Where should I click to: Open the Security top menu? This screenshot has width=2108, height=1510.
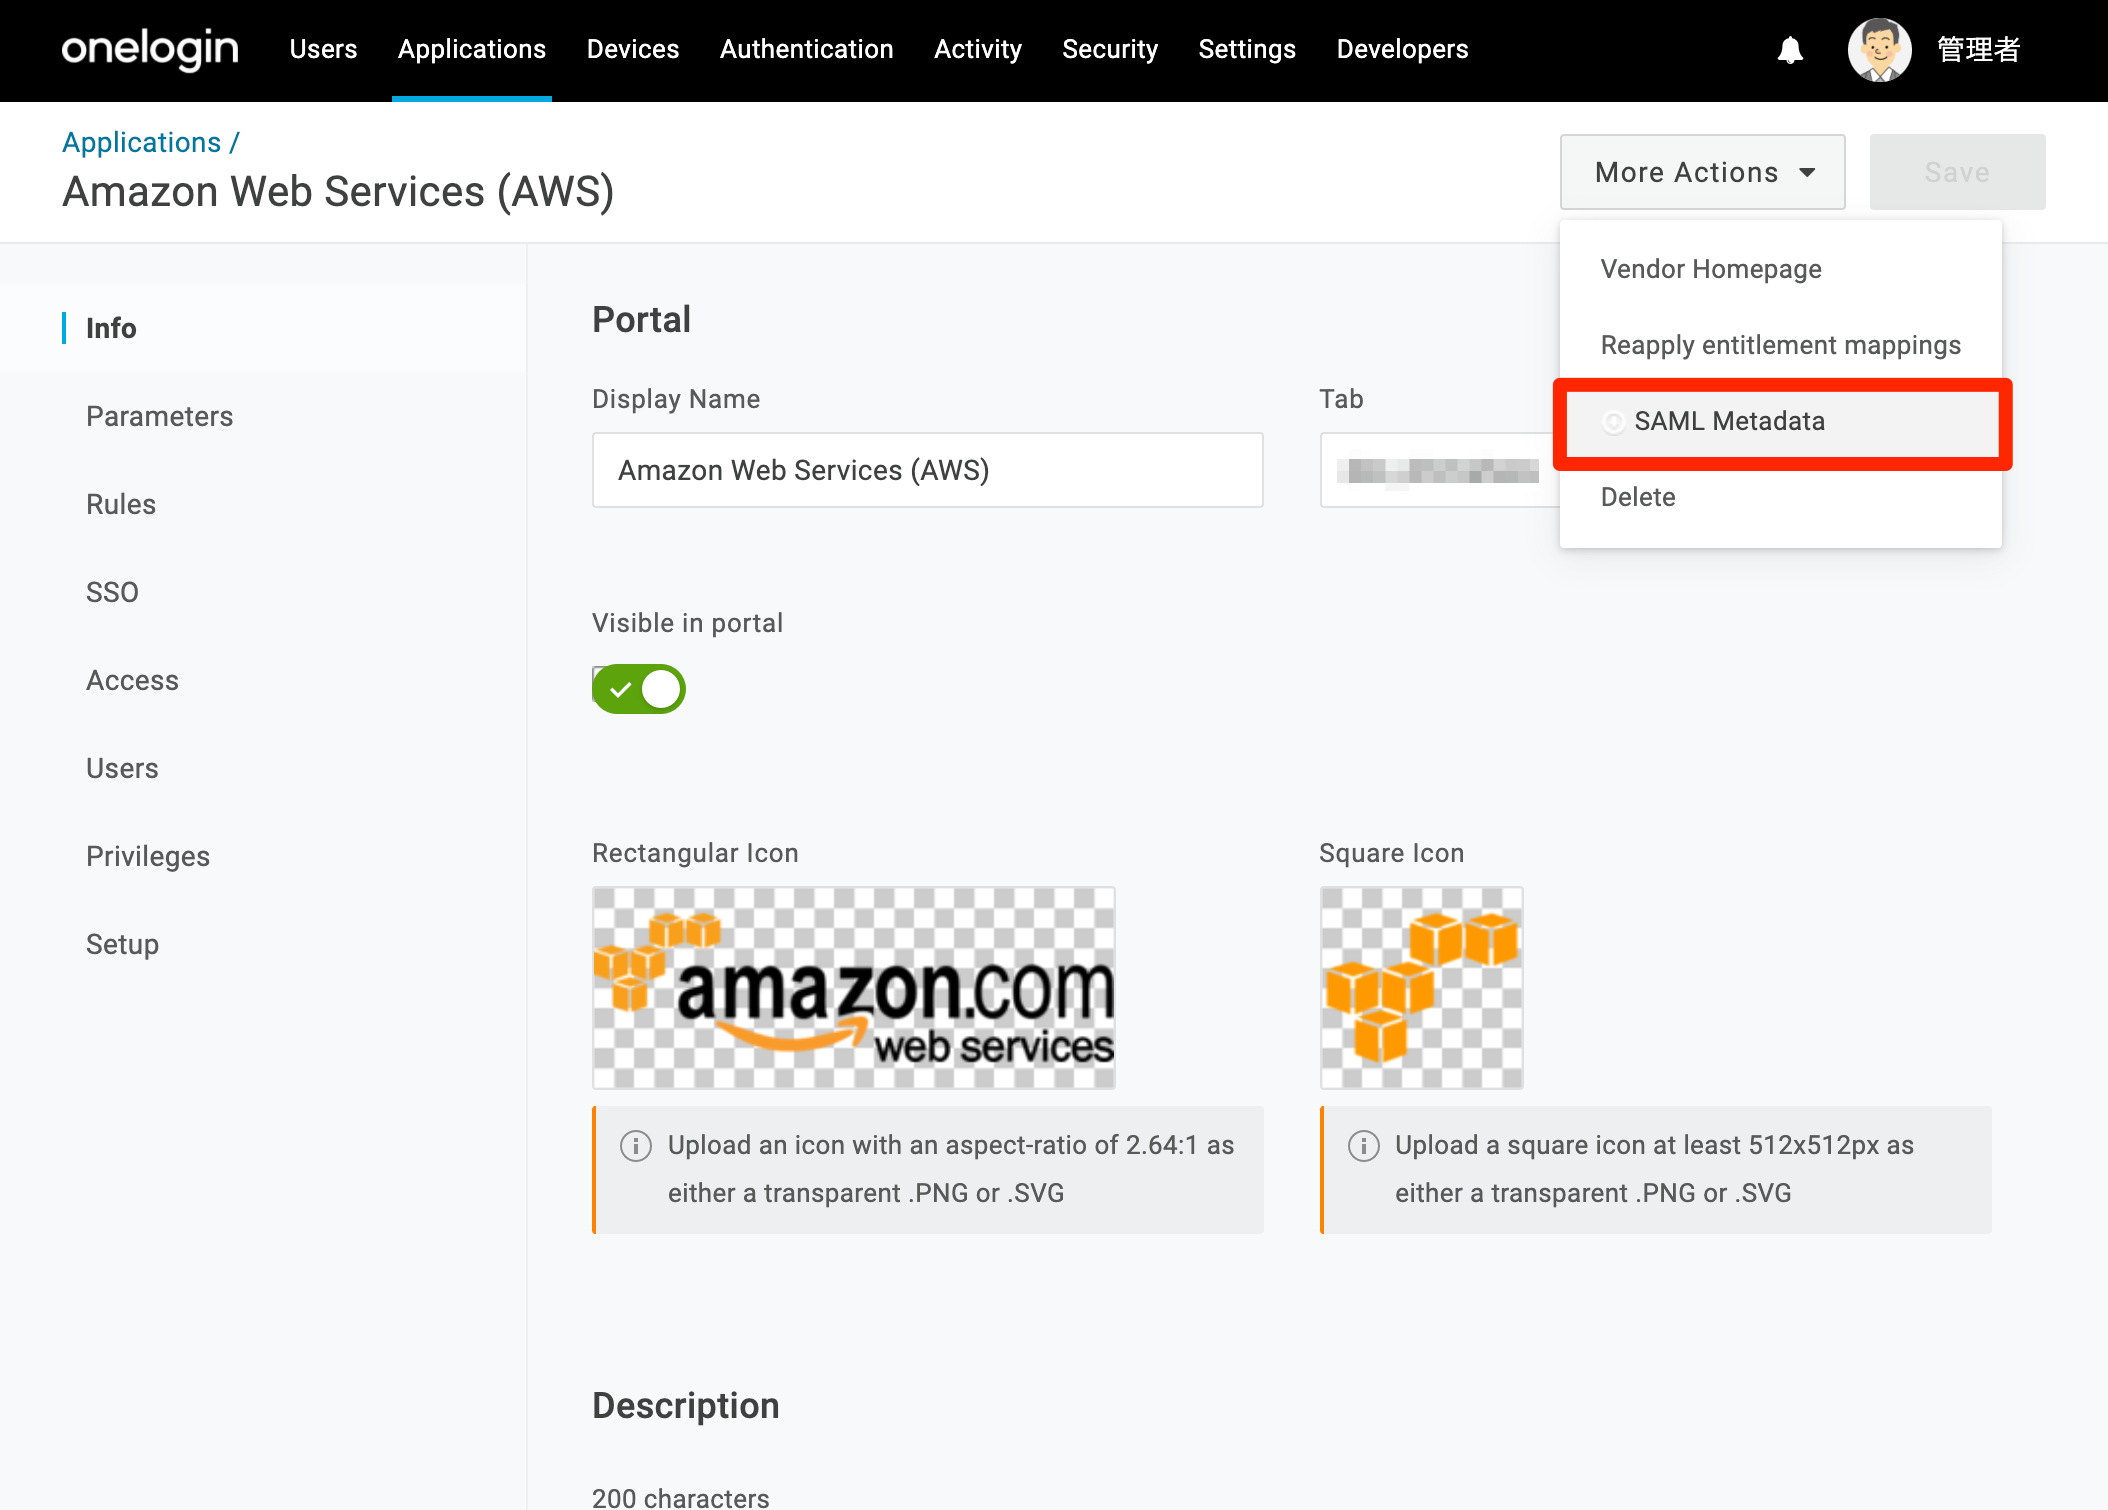point(1110,49)
